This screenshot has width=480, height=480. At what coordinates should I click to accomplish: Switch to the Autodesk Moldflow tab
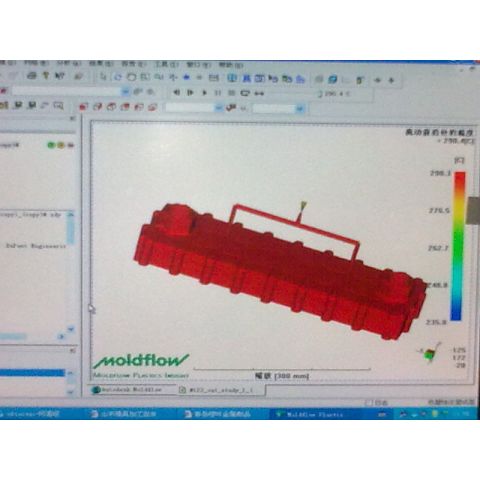133,389
